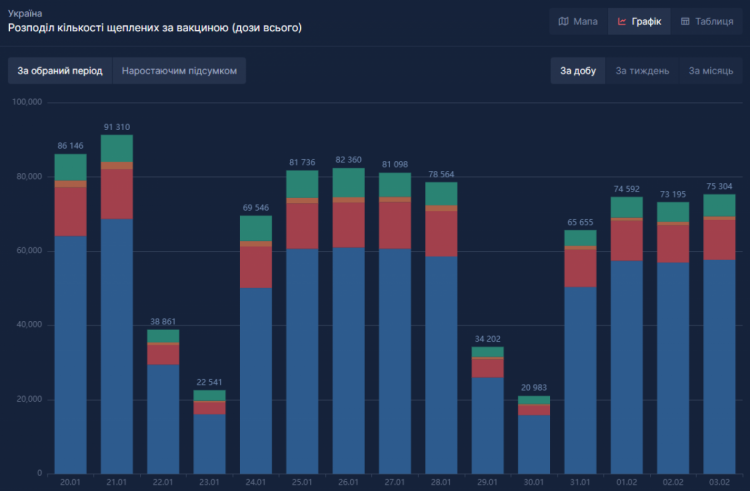Click the 91 310 value label
This screenshot has width=750, height=491.
(x=117, y=127)
